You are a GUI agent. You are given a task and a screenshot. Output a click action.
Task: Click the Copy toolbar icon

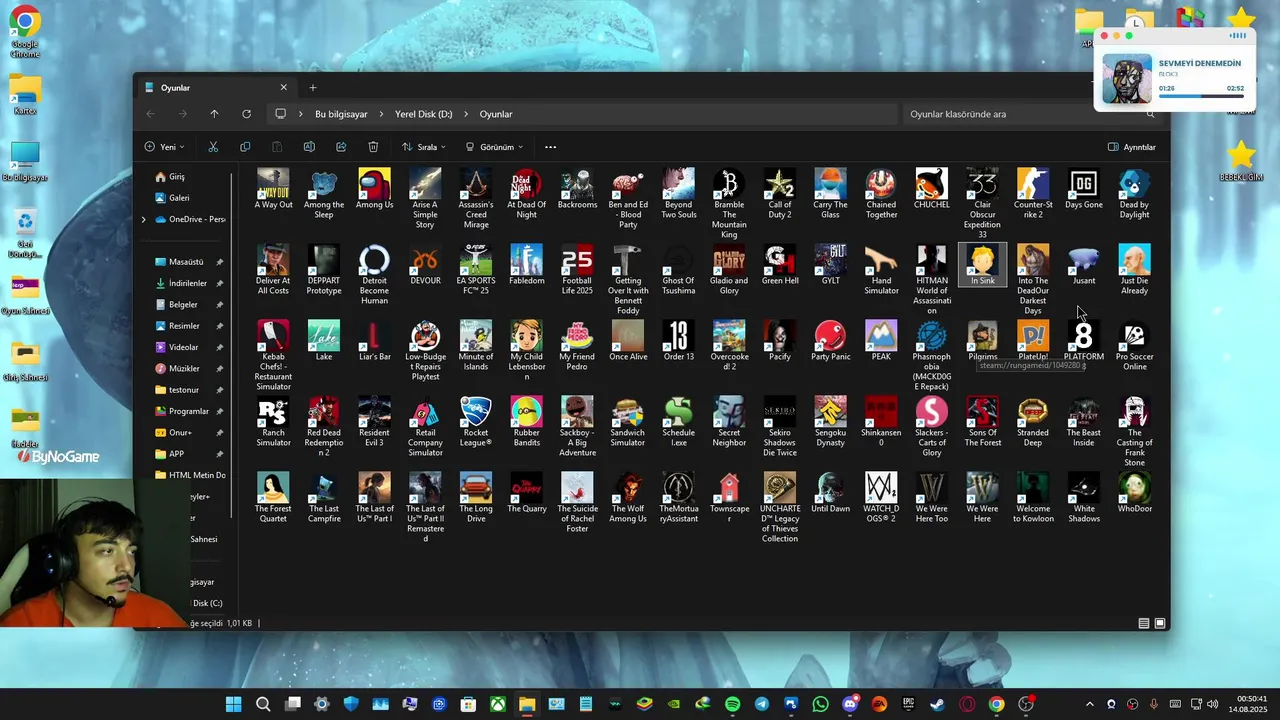tap(245, 147)
